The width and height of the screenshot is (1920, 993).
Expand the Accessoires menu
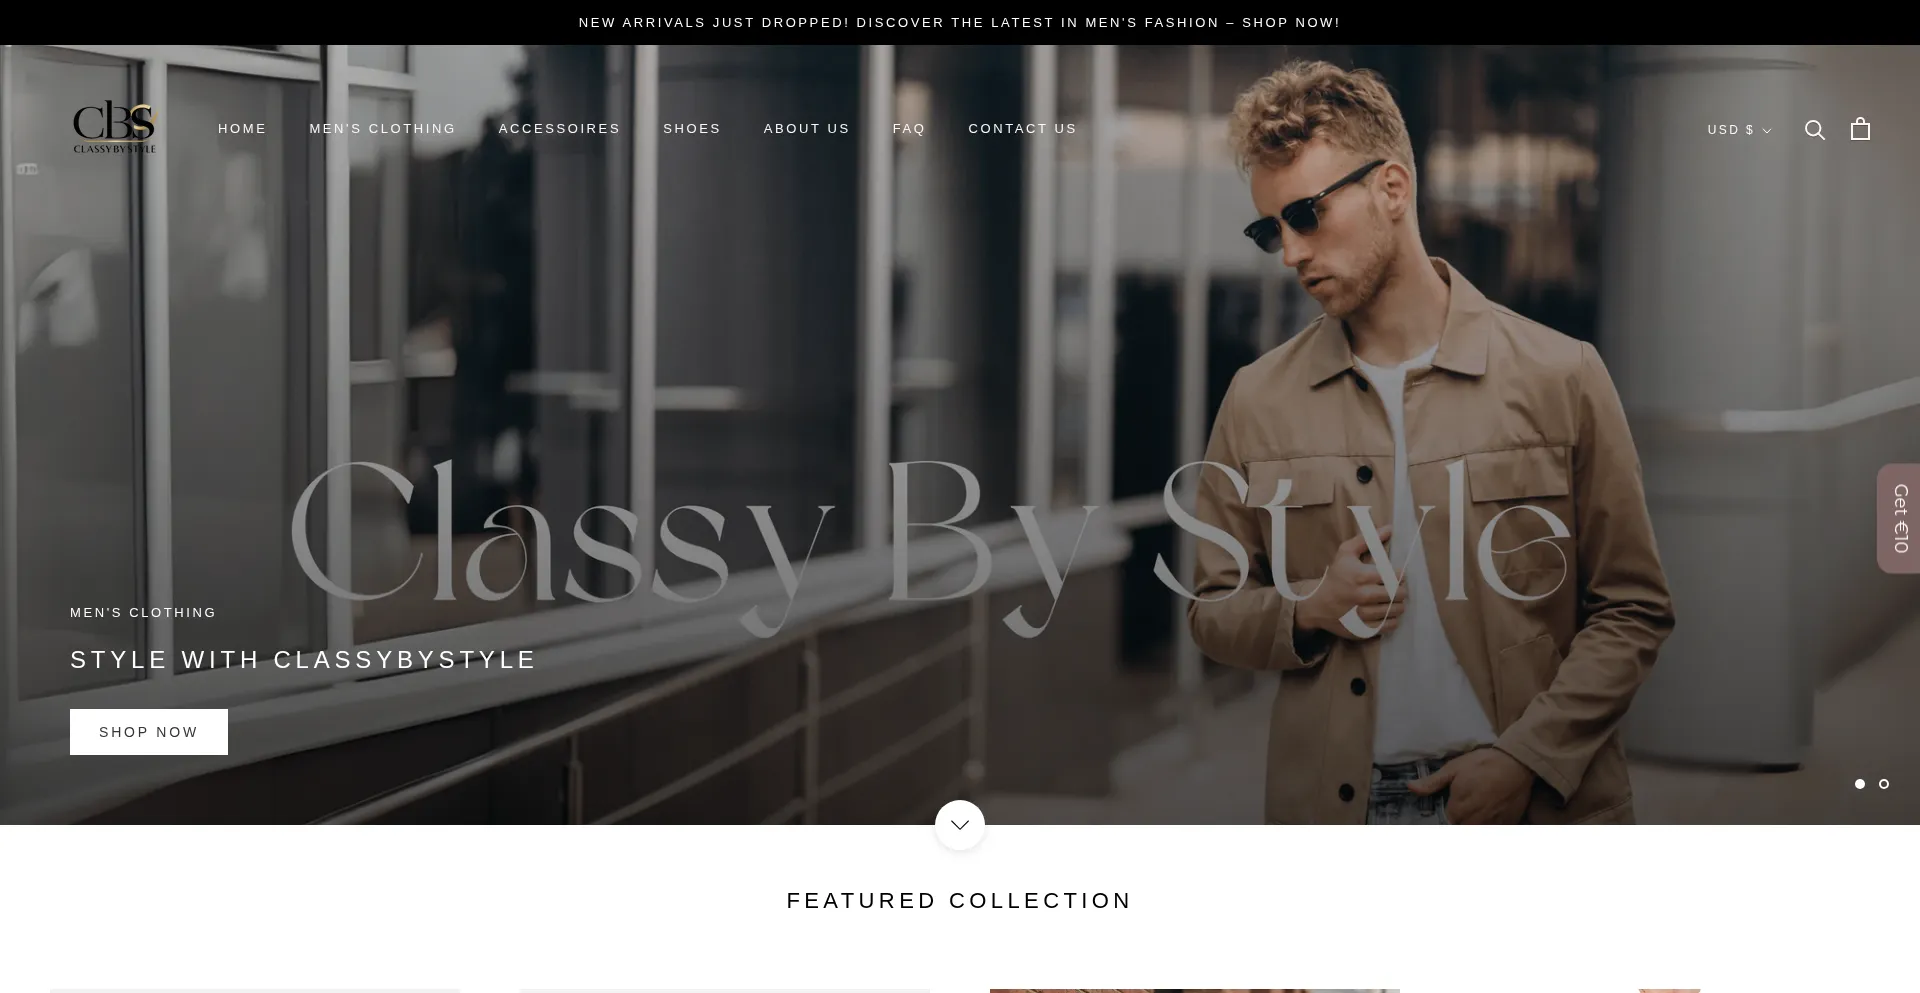tap(560, 129)
